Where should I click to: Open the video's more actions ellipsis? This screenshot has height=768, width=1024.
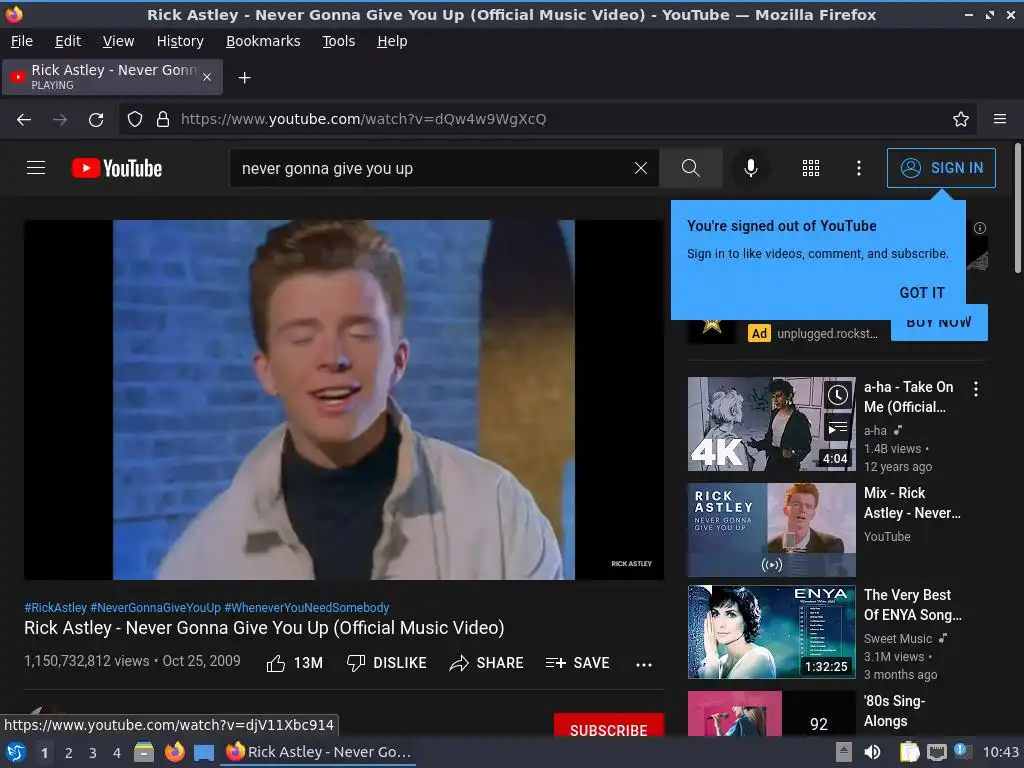pyautogui.click(x=644, y=664)
